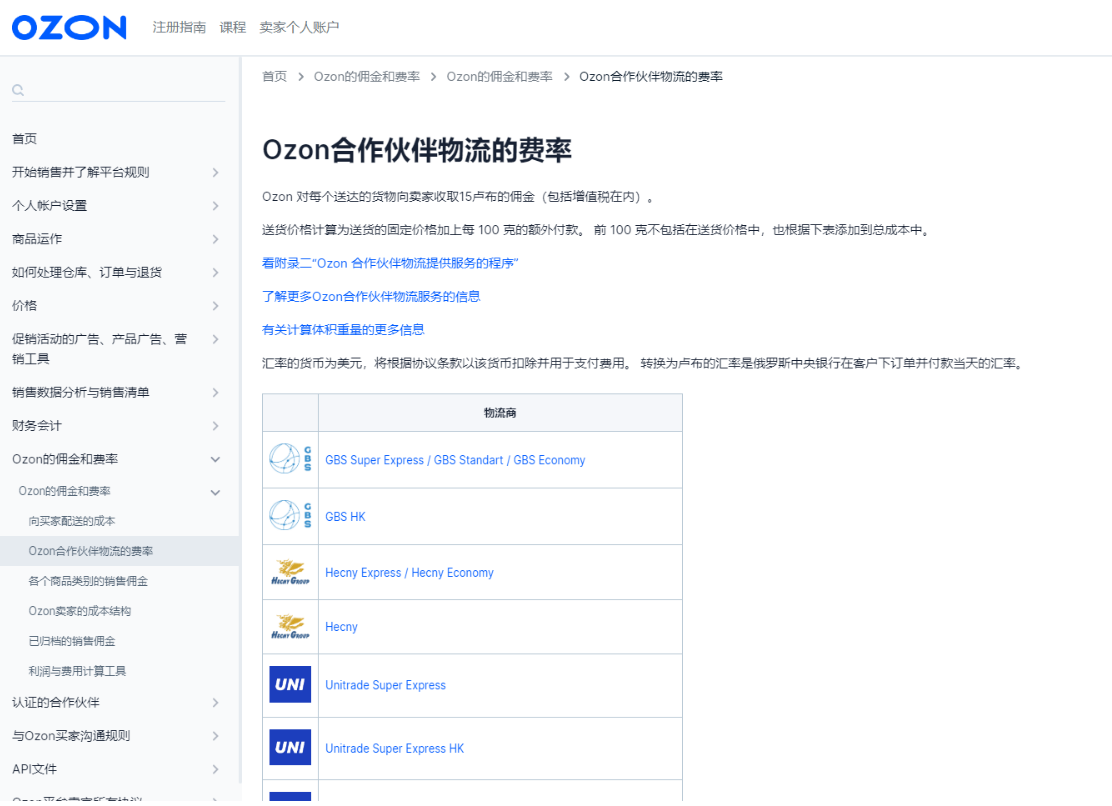Open 卖家个人账户 in the top bar
This screenshot has height=806, width=1112.
(299, 27)
